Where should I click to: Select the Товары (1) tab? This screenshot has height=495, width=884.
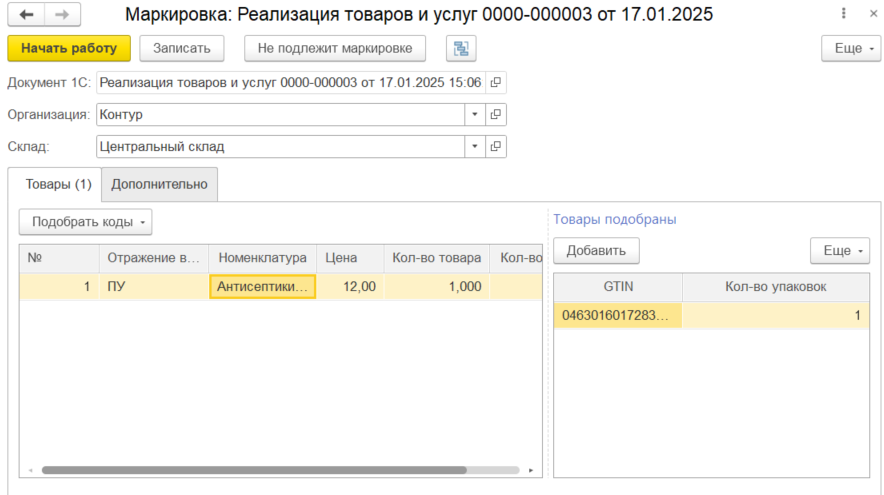(58, 184)
